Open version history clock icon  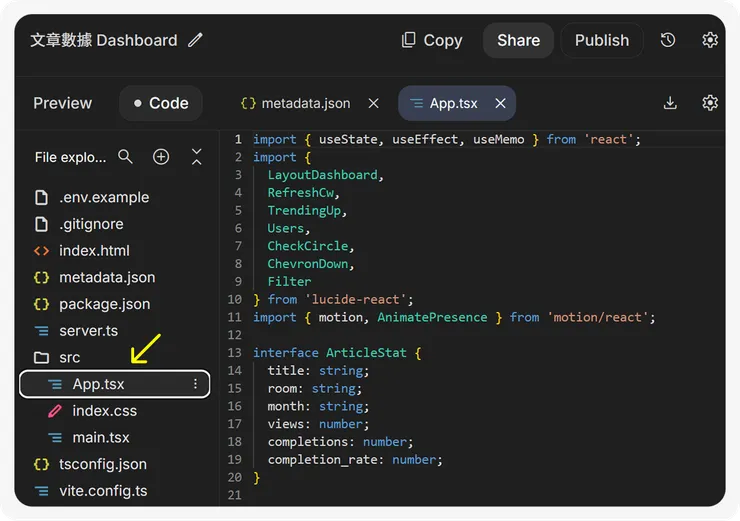pyautogui.click(x=668, y=40)
